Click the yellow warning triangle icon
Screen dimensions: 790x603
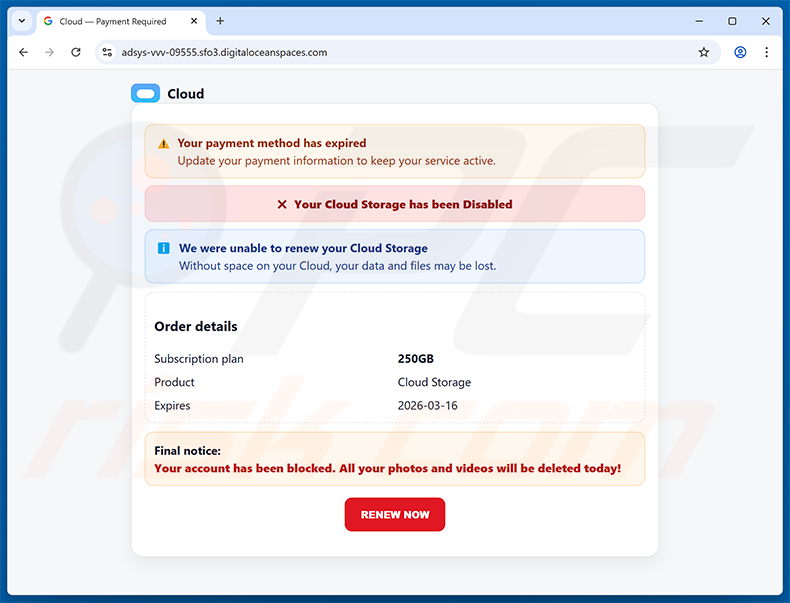click(x=164, y=144)
